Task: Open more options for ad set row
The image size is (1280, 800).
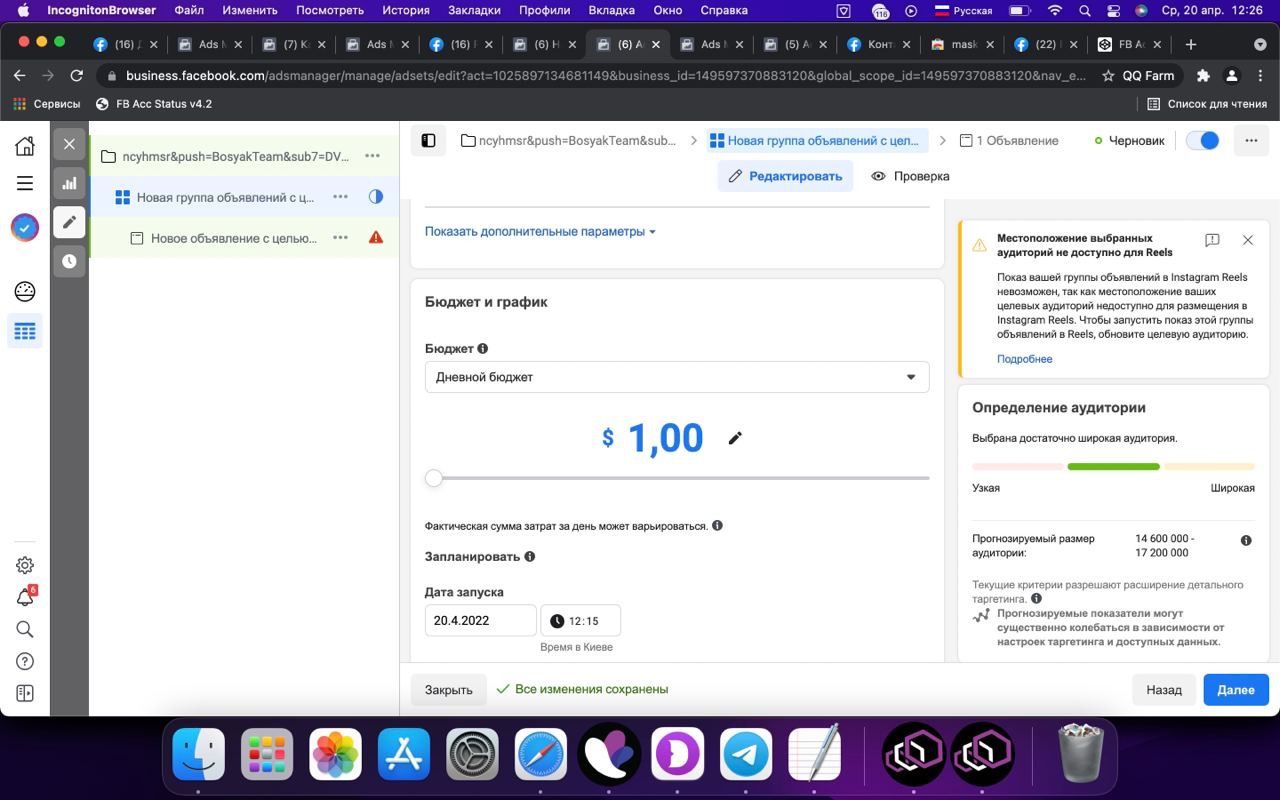Action: tap(340, 197)
